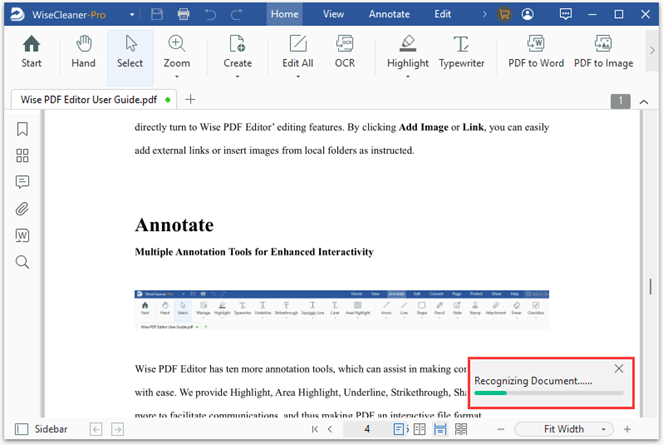Switch to the Home tab
663x445 pixels.
(285, 14)
